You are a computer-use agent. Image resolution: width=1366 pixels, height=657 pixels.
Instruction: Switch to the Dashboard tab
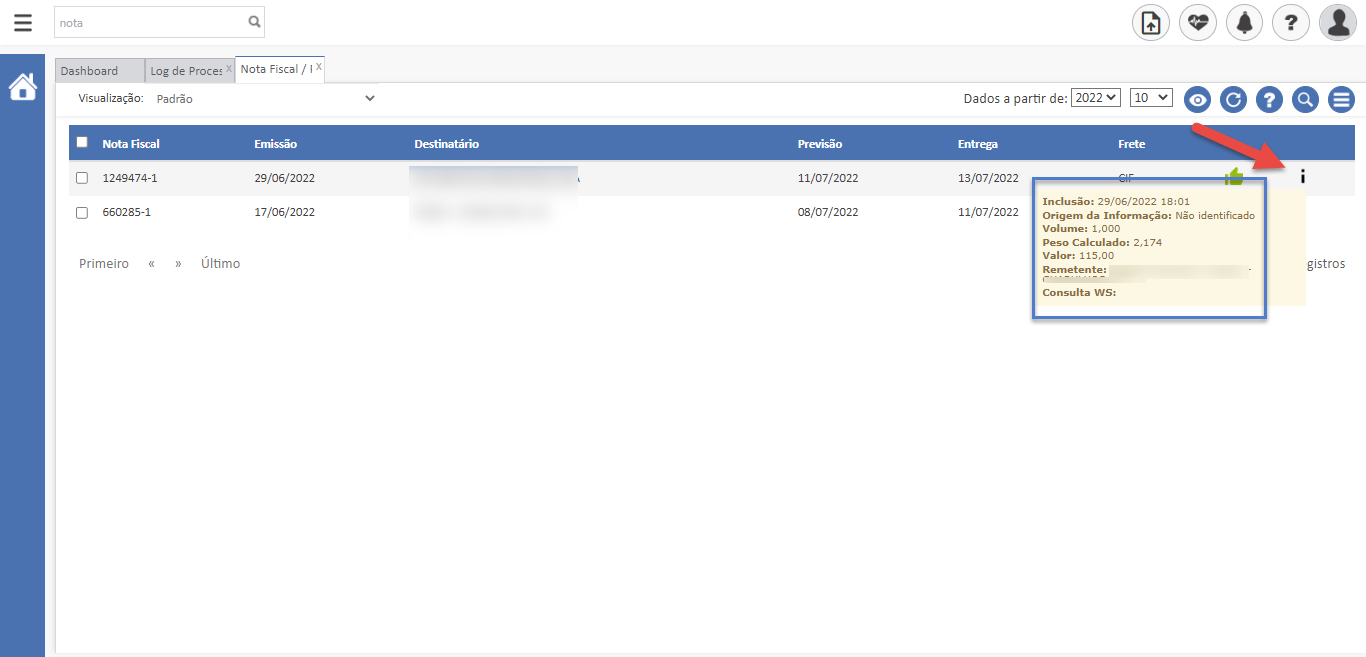click(90, 71)
